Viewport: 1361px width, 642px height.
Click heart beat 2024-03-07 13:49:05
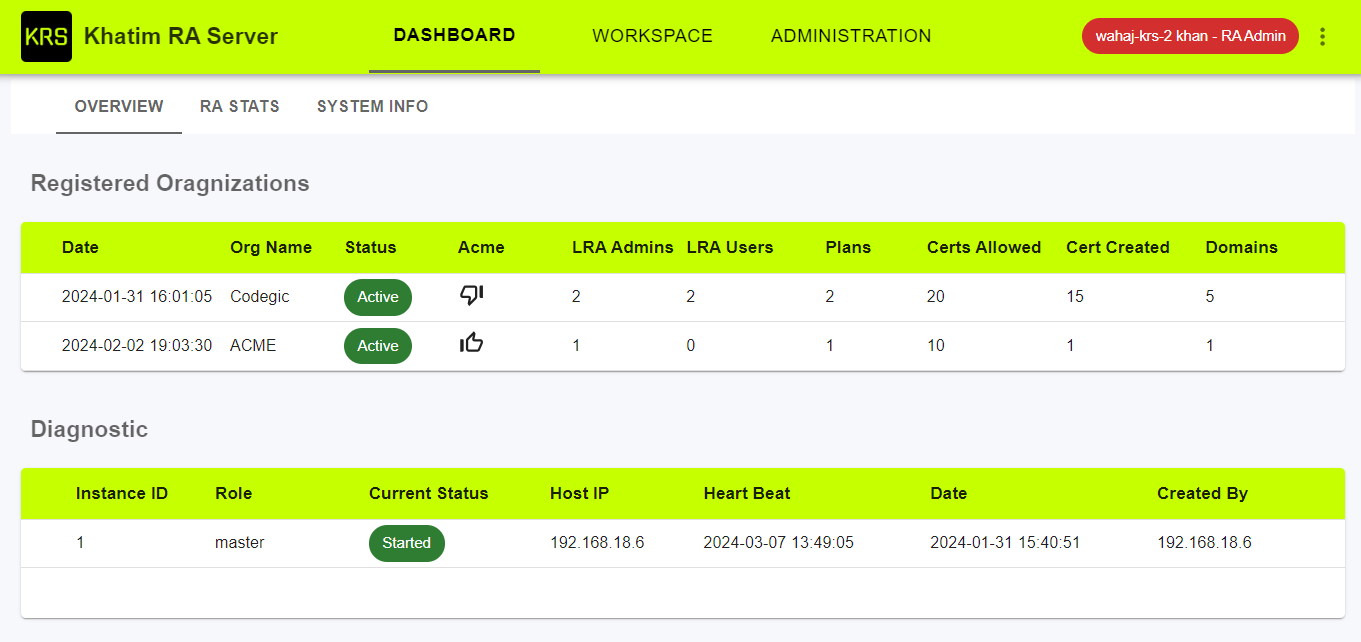pyautogui.click(x=779, y=543)
